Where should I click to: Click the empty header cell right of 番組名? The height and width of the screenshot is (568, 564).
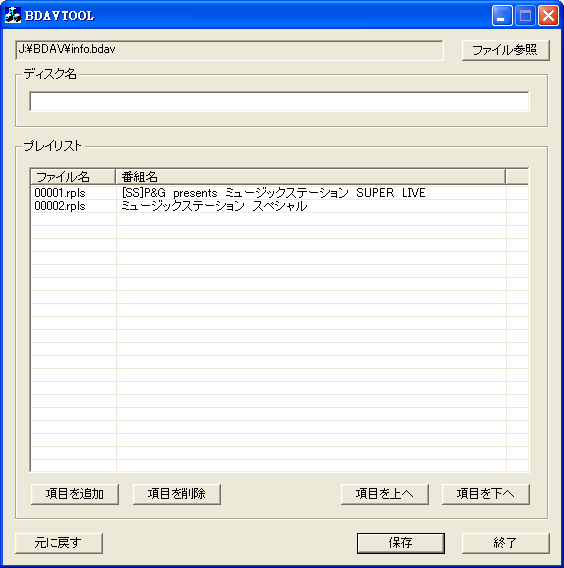517,177
